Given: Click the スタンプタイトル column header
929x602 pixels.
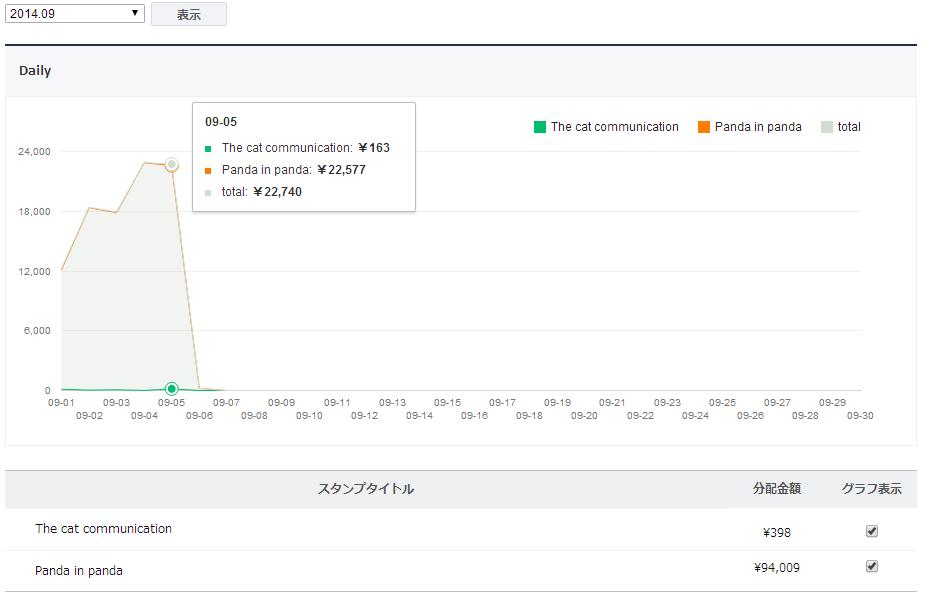Looking at the screenshot, I should (366, 489).
